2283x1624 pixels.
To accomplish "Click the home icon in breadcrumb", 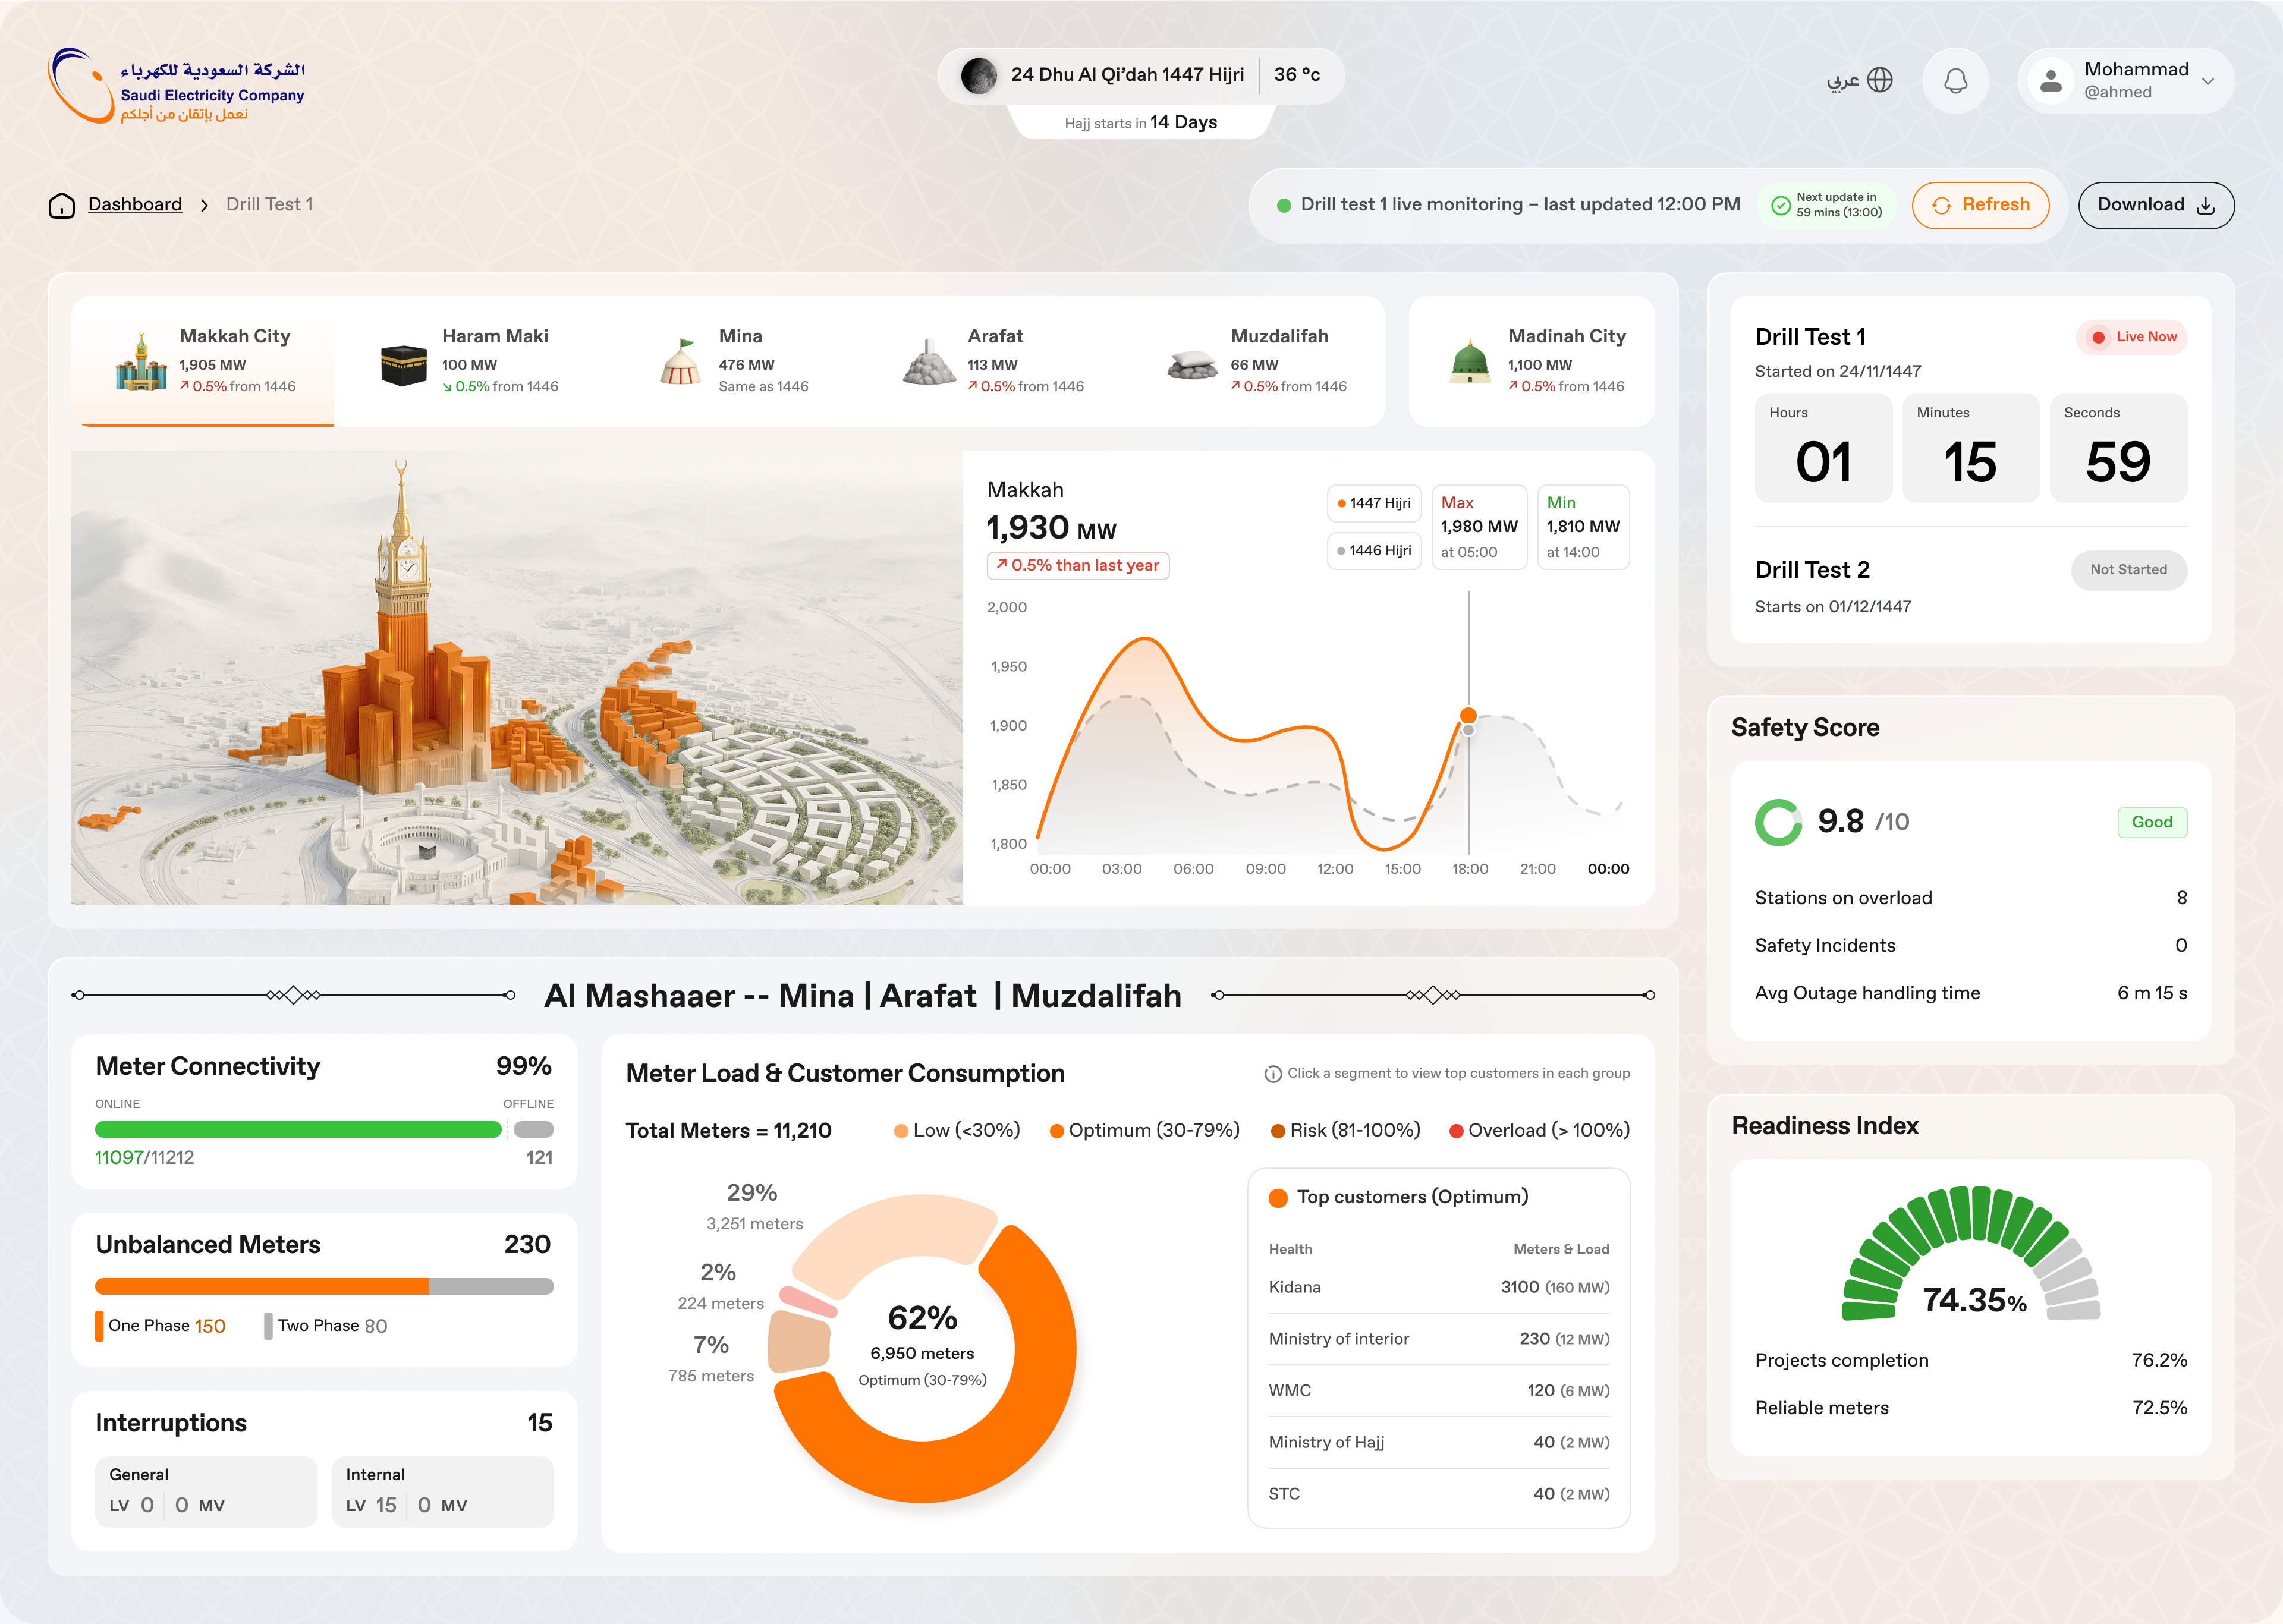I will pos(62,205).
